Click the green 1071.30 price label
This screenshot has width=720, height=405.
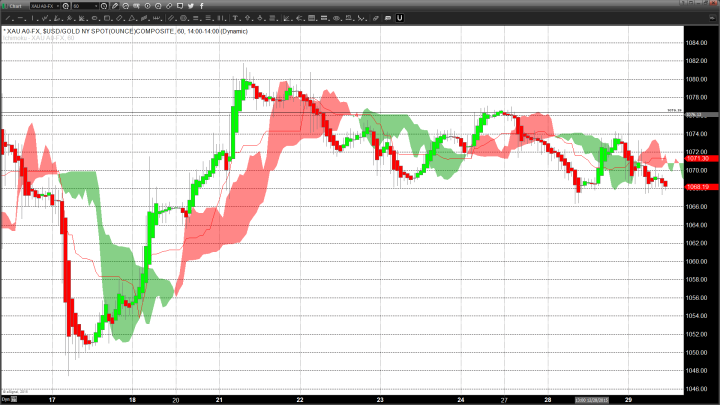[x=697, y=159]
